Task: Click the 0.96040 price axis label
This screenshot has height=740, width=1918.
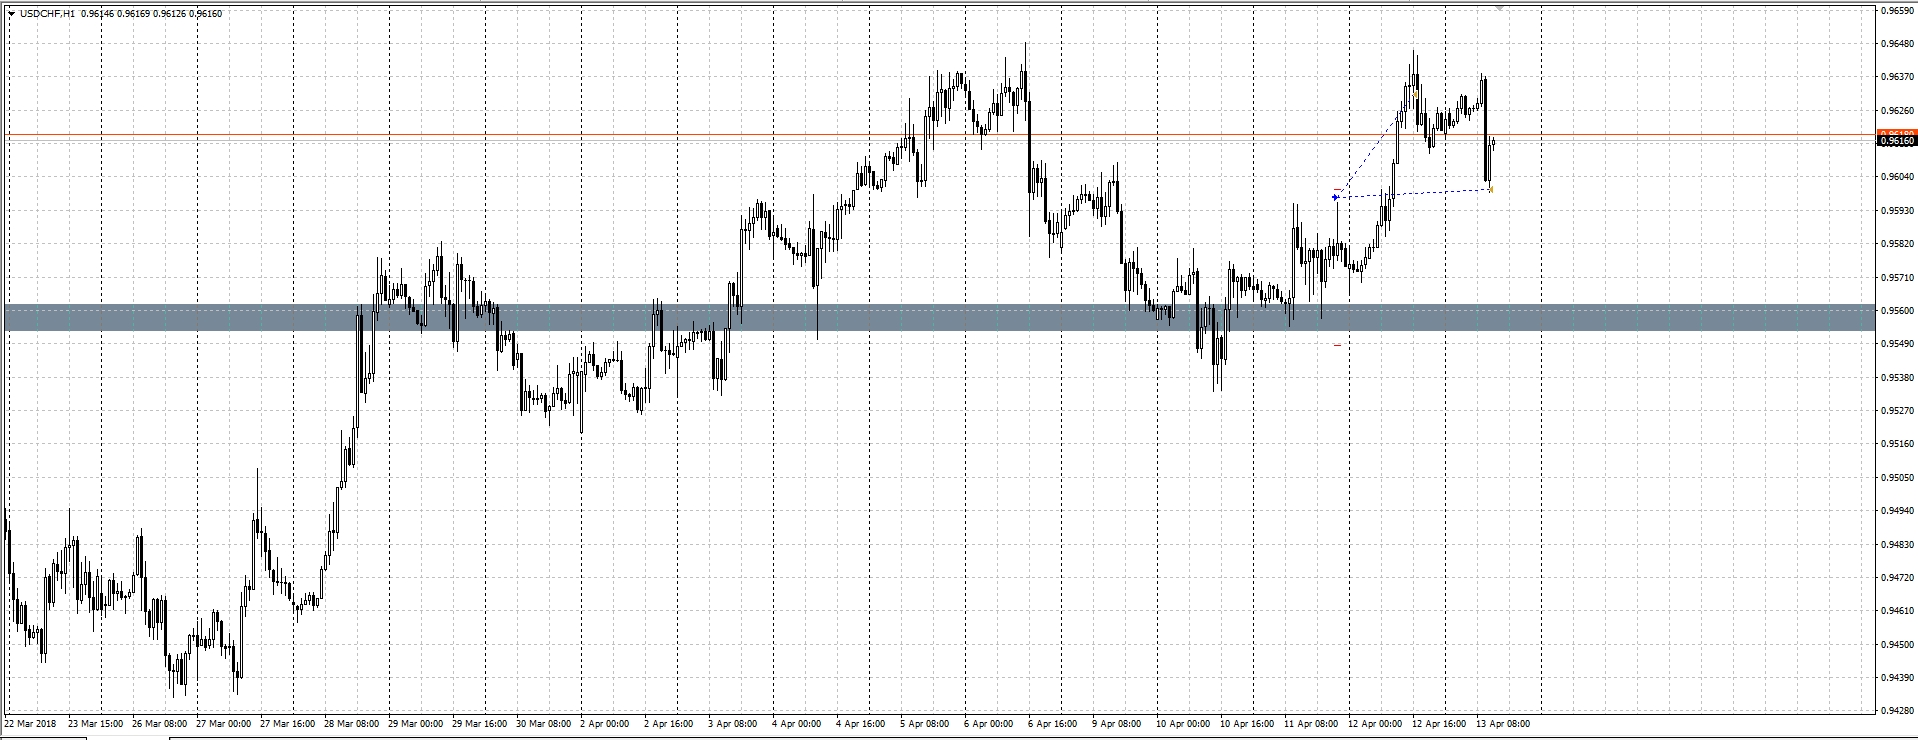Action: 1896,177
